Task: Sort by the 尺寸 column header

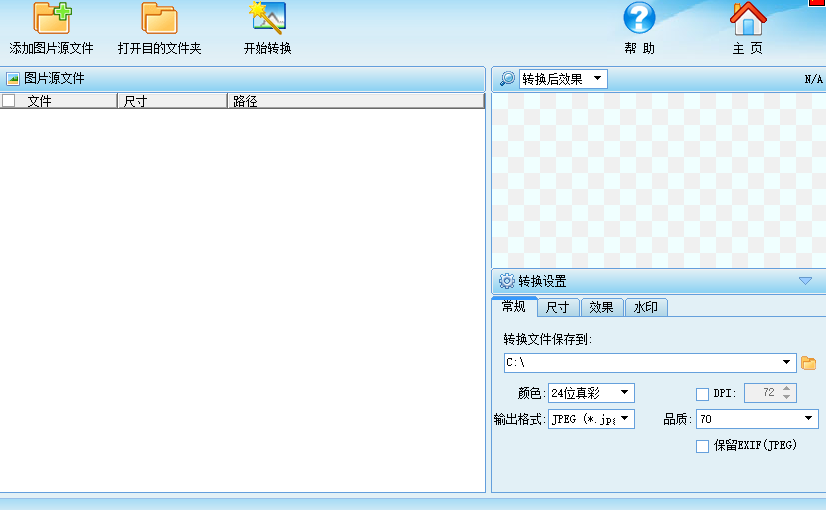Action: [x=172, y=101]
